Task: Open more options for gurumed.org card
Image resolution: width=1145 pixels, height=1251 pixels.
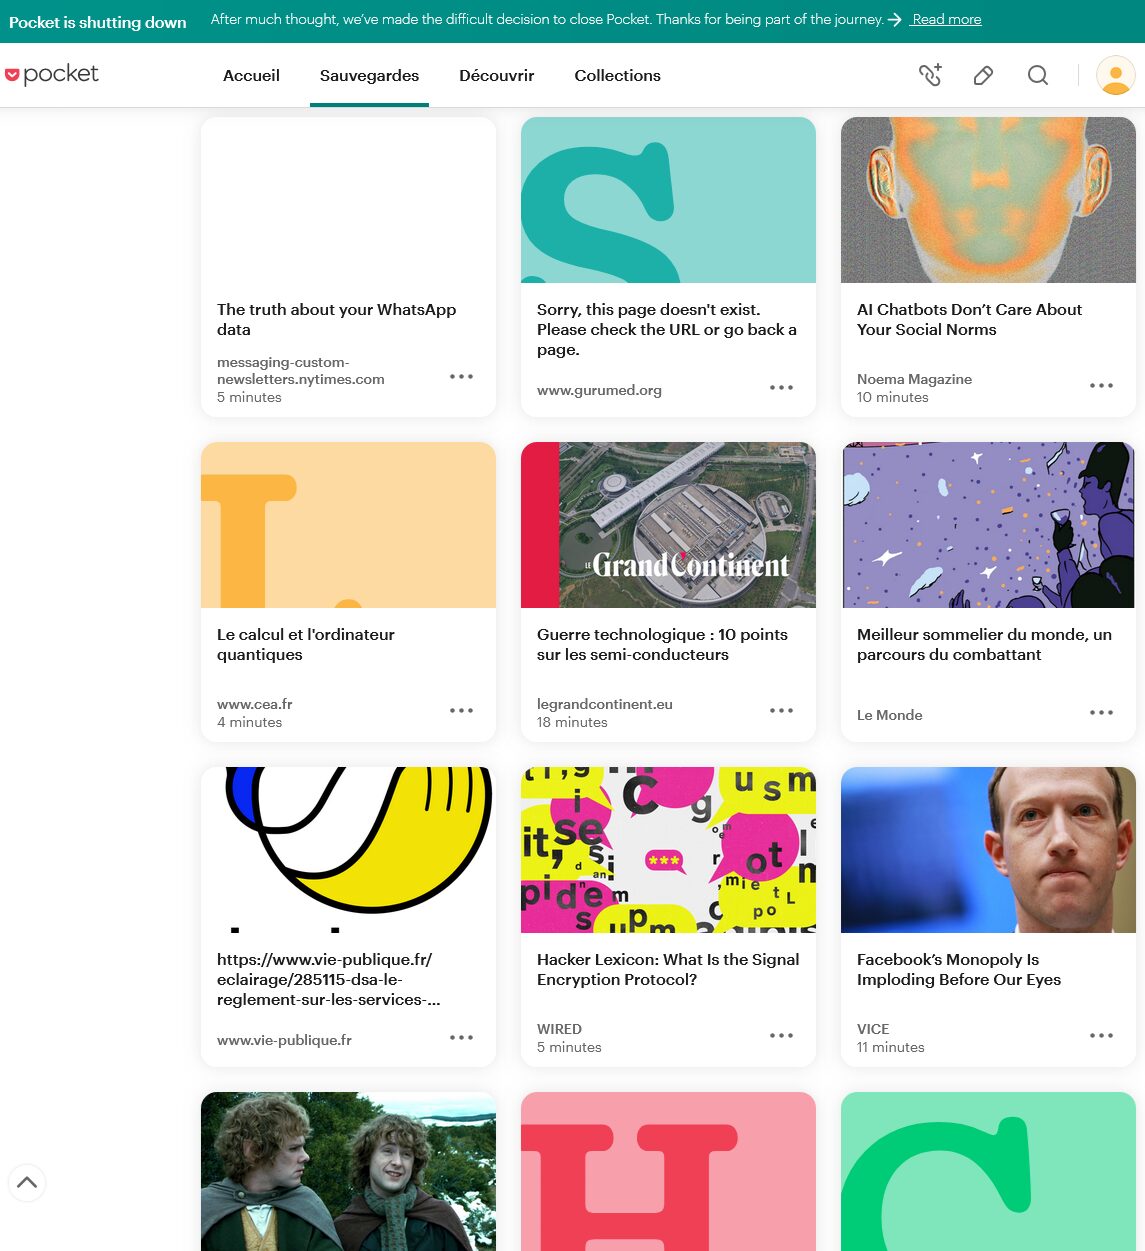Action: tap(781, 388)
